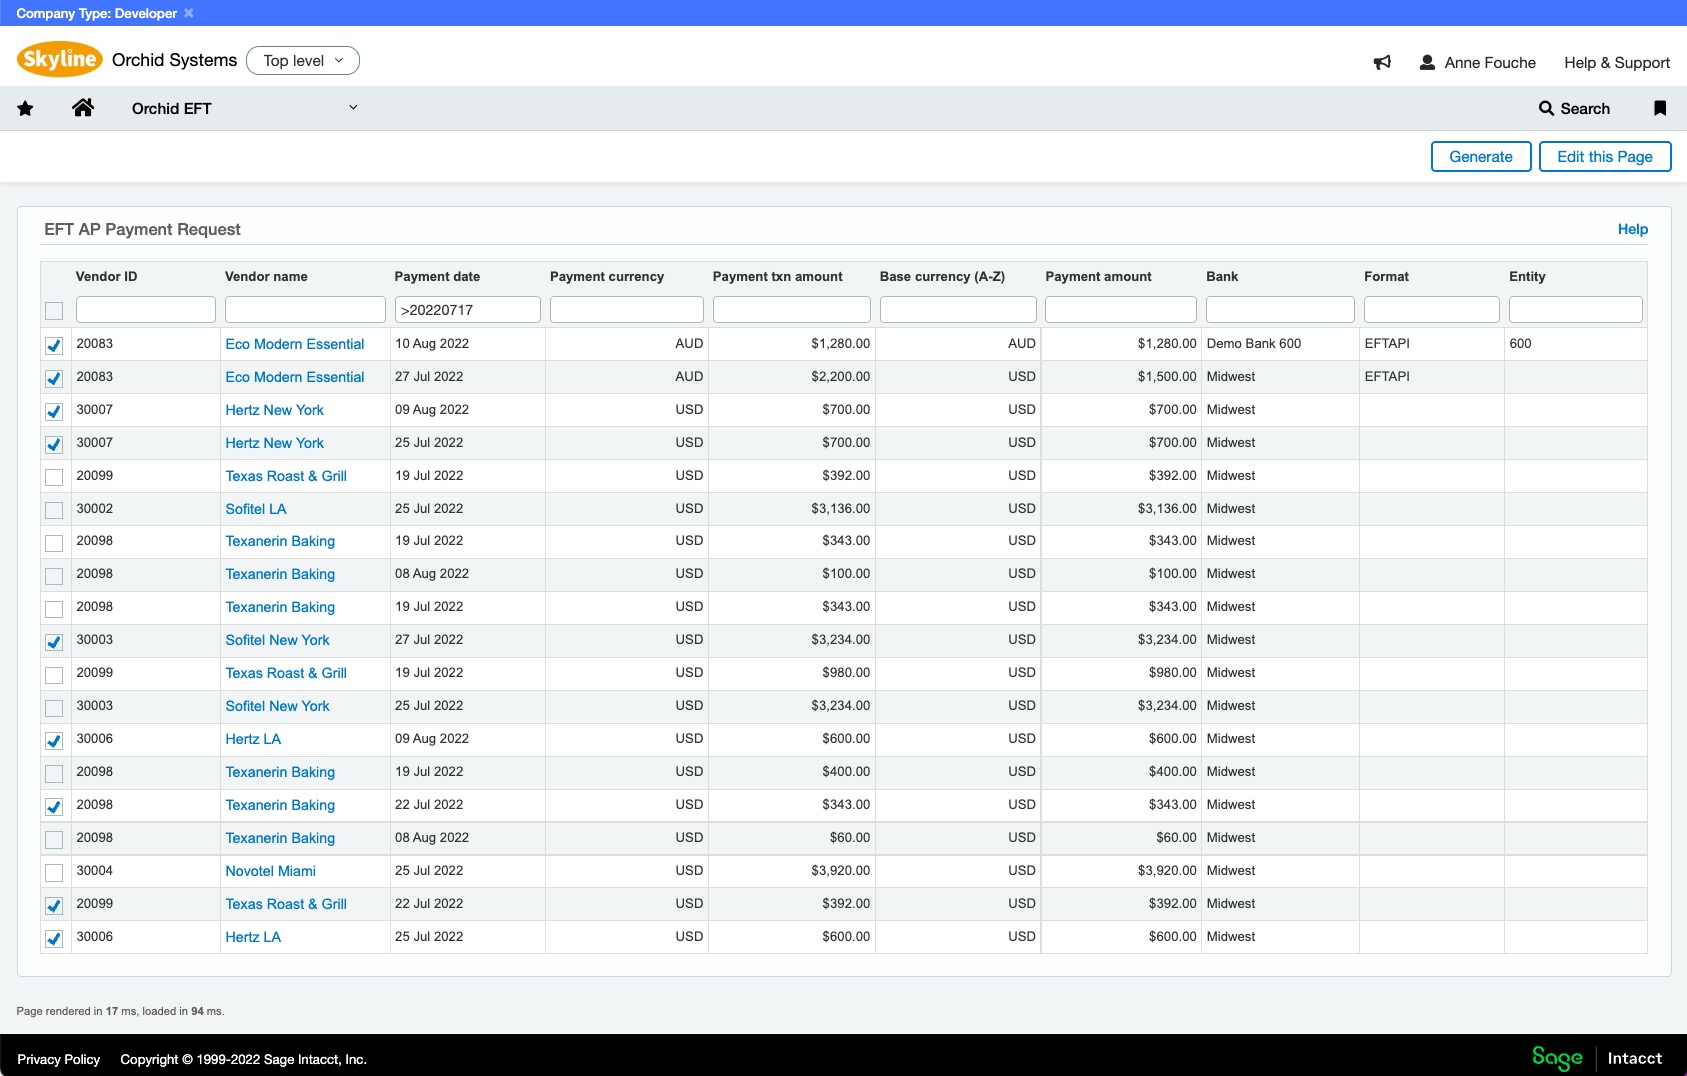Focus the Entity filter field
Viewport: 1687px width, 1076px height.
(1576, 309)
